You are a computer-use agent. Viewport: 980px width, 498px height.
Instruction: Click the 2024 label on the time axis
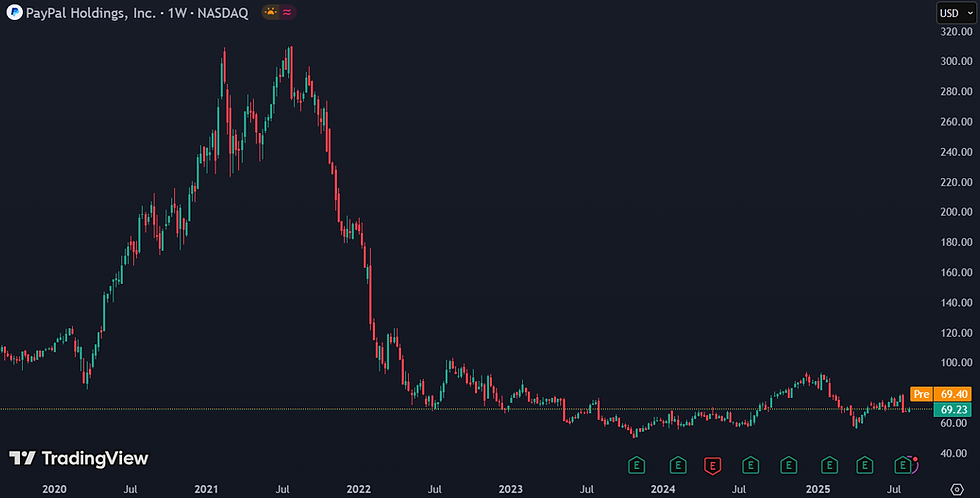663,489
